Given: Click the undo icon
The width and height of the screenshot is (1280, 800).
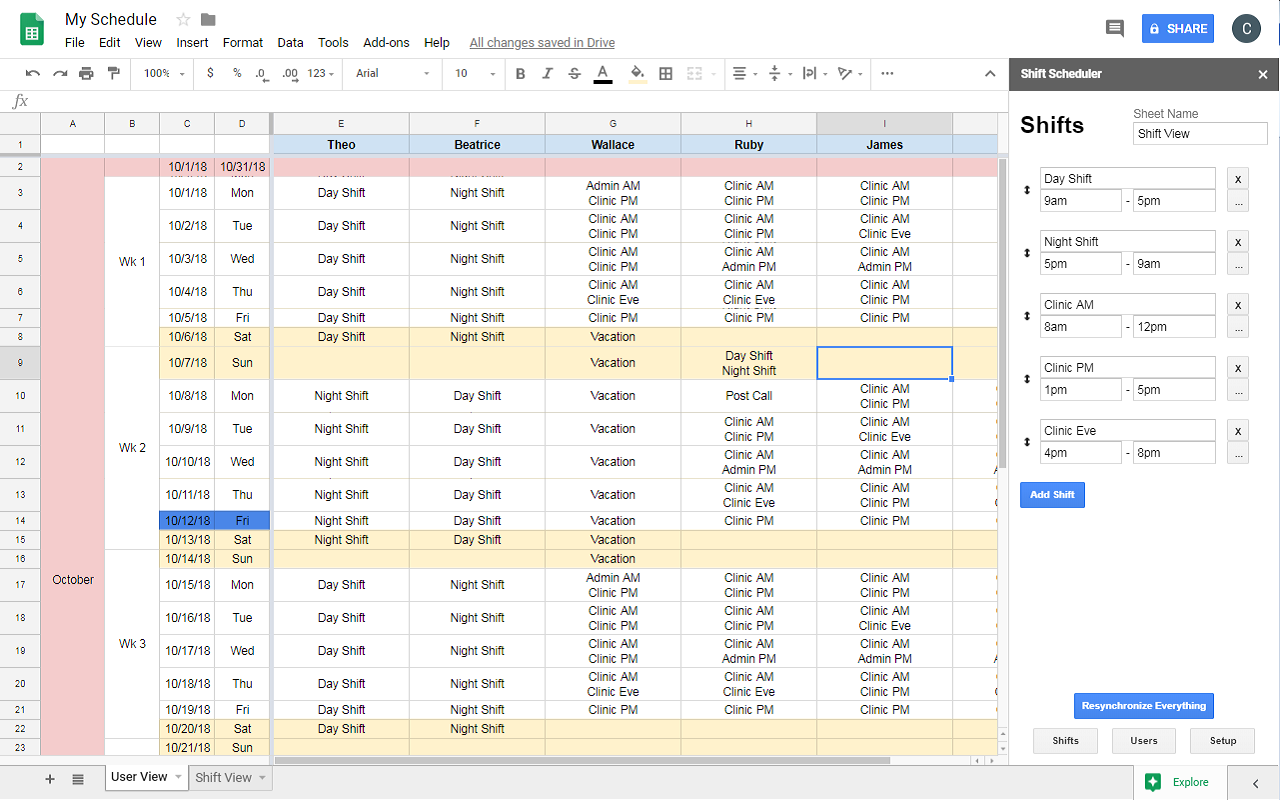Looking at the screenshot, I should tap(33, 73).
